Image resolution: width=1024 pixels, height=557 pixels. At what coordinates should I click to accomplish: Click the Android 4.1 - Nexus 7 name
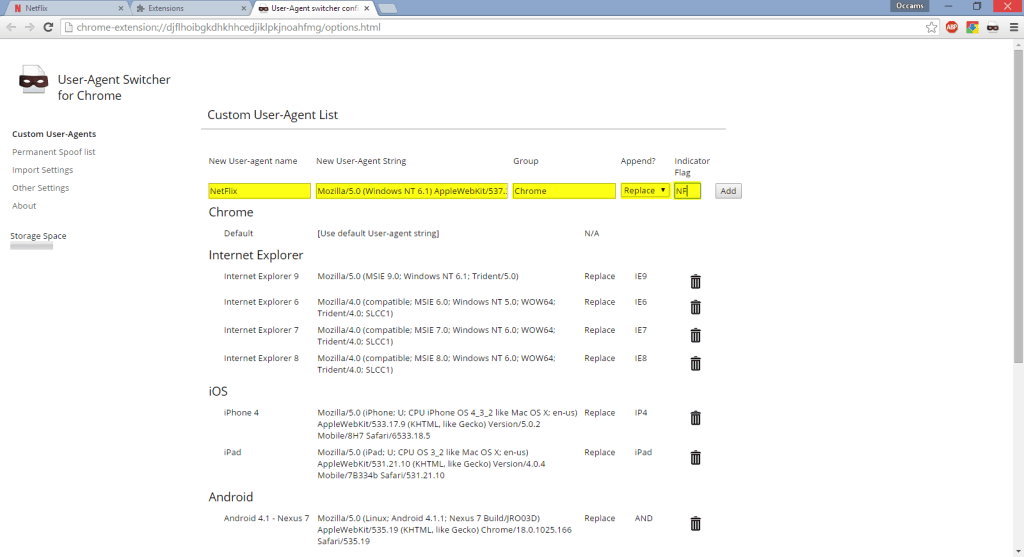[x=266, y=518]
